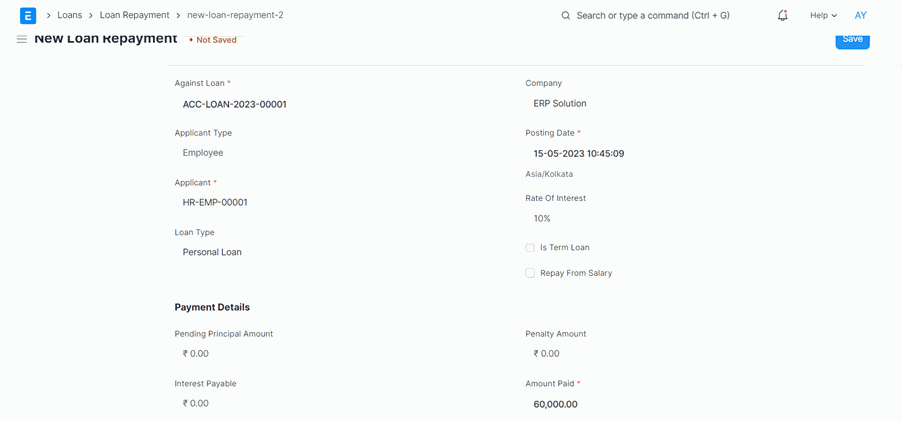Image resolution: width=902 pixels, height=422 pixels.
Task: Click the New Loan Repayment title
Action: [x=106, y=39]
